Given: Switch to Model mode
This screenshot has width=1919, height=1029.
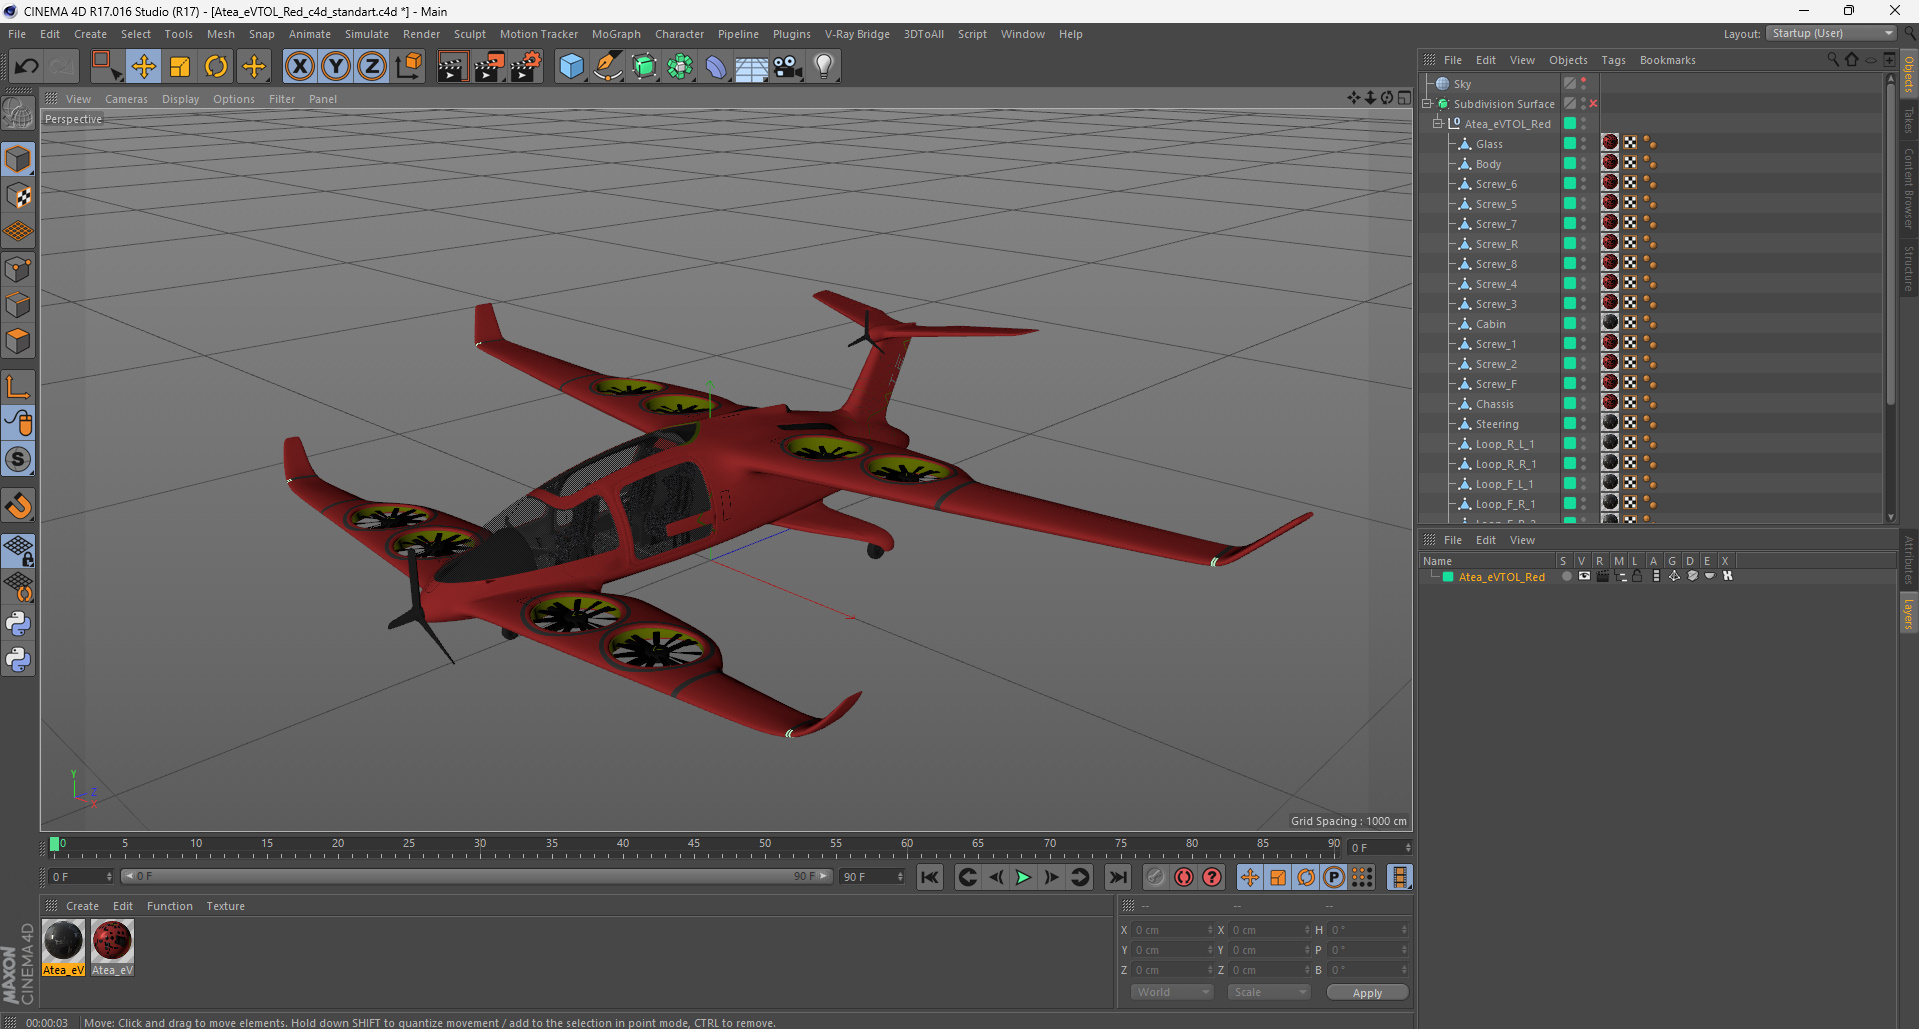Looking at the screenshot, I should 18,159.
